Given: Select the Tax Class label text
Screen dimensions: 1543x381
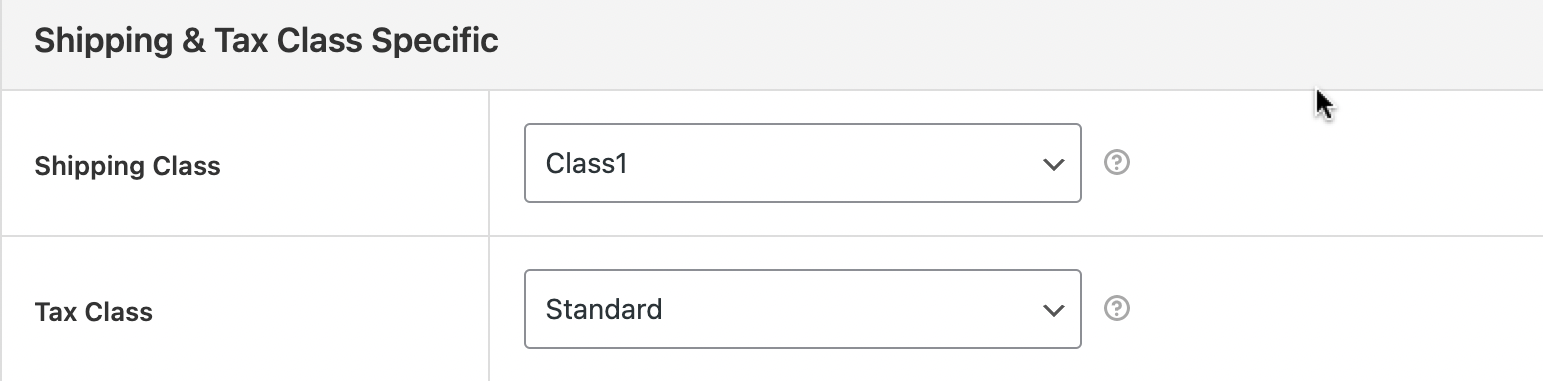Looking at the screenshot, I should point(93,312).
